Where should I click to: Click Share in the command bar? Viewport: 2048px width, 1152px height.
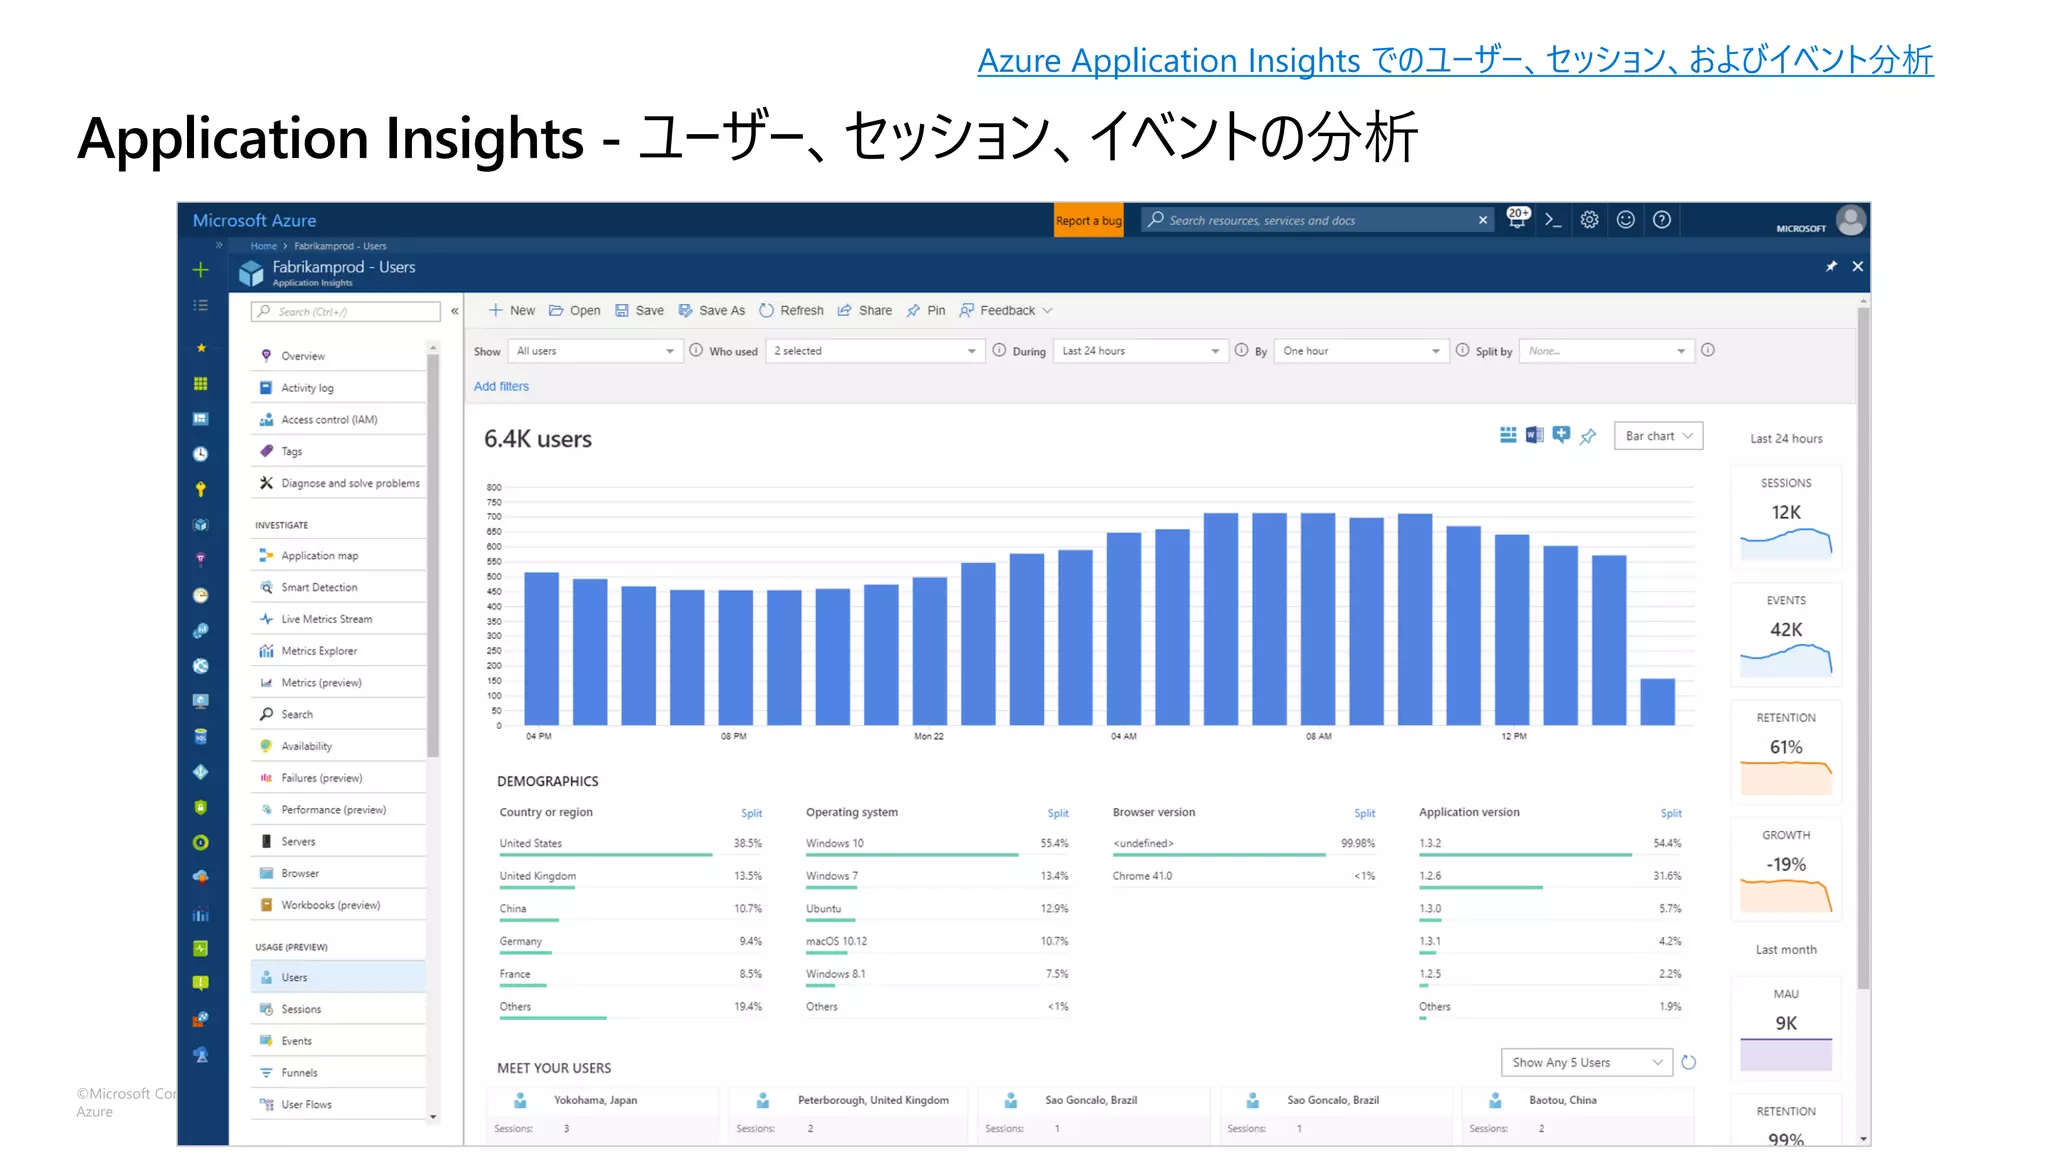[865, 311]
